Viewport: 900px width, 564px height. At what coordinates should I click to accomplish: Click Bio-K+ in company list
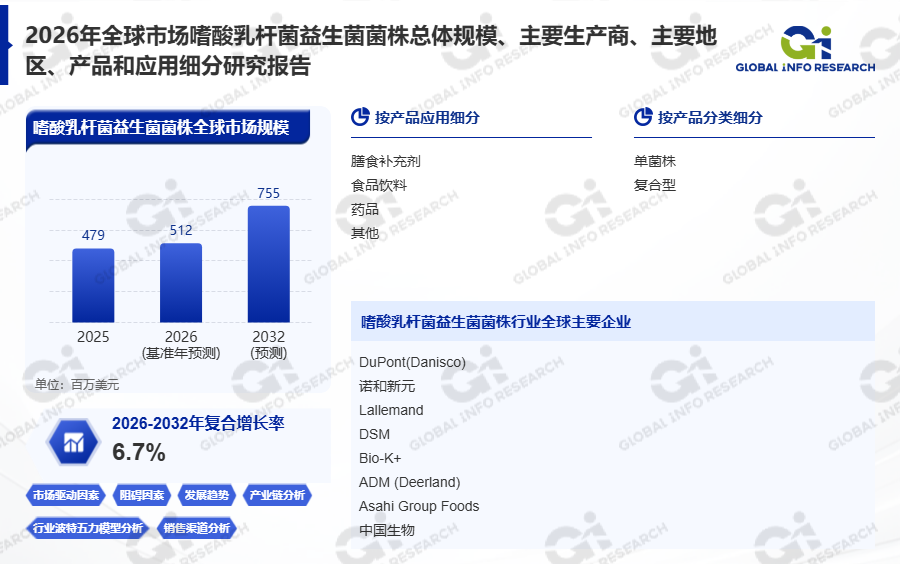(x=380, y=458)
